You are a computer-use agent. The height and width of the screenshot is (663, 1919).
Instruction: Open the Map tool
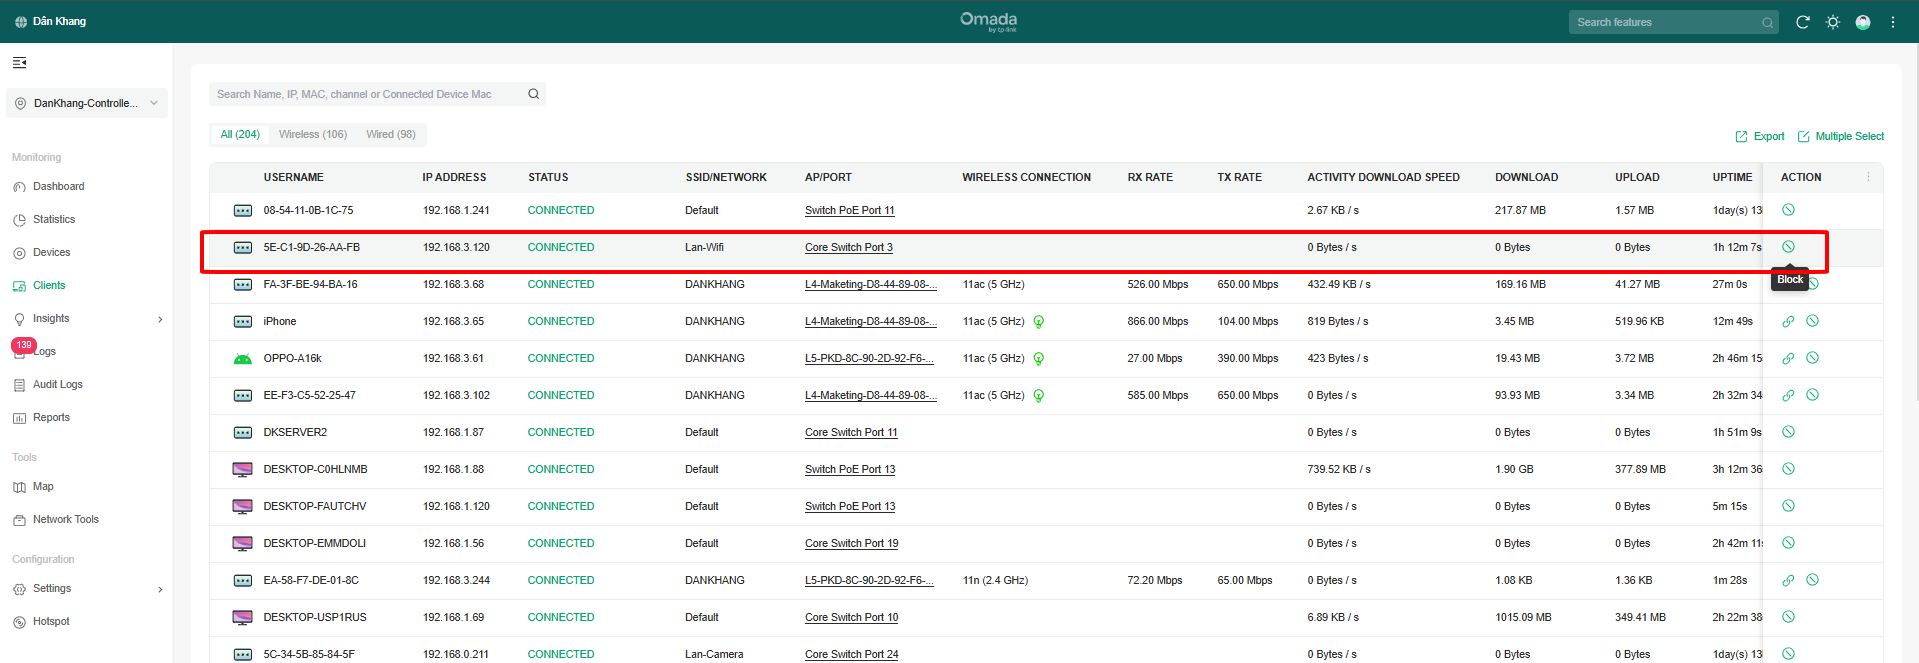coord(43,486)
